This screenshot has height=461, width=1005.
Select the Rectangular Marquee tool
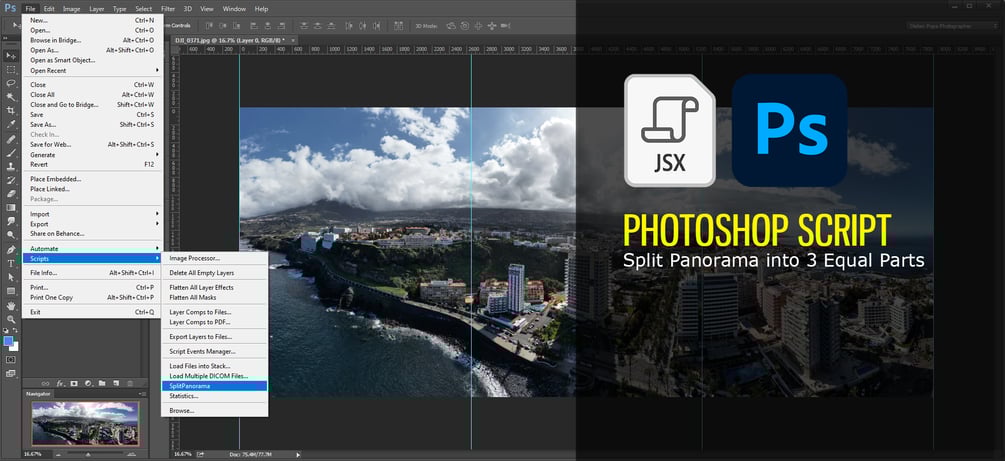pos(11,69)
